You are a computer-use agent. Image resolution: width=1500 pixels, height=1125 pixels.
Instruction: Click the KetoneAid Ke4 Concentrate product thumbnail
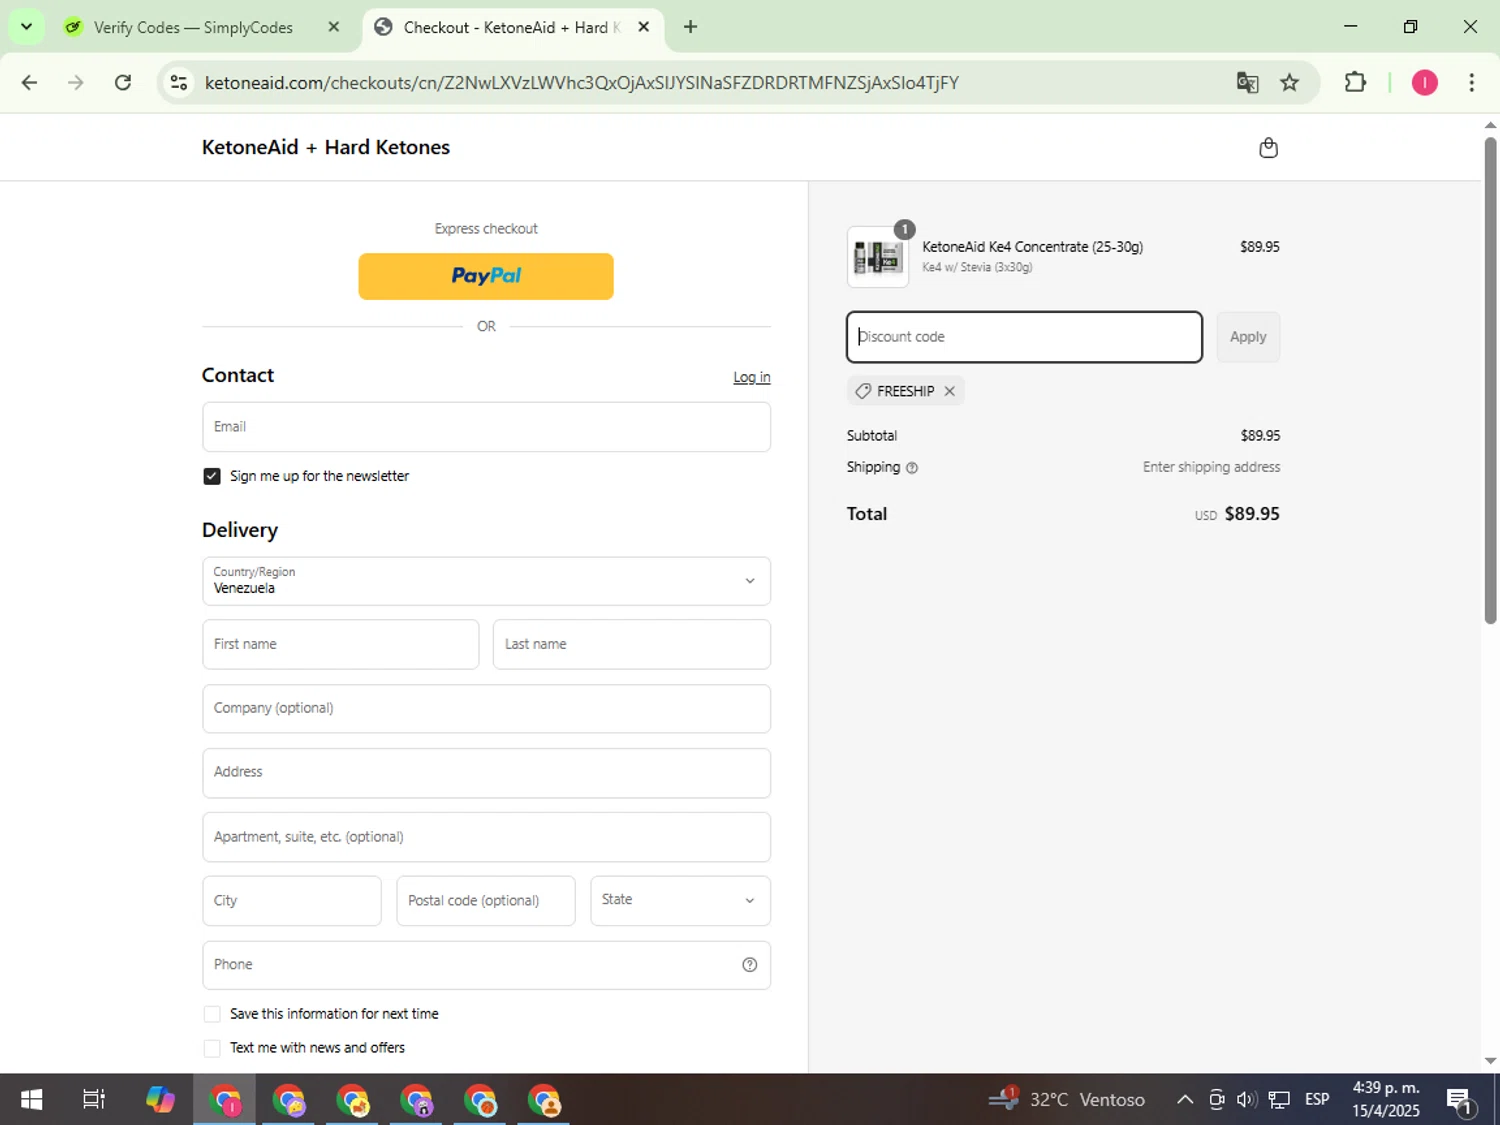coord(878,257)
